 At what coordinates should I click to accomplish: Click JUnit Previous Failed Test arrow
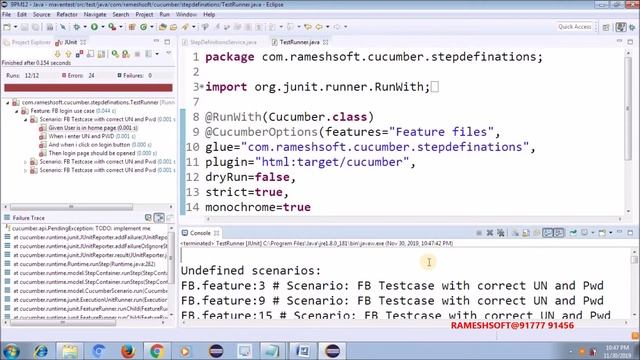[x=68, y=54]
